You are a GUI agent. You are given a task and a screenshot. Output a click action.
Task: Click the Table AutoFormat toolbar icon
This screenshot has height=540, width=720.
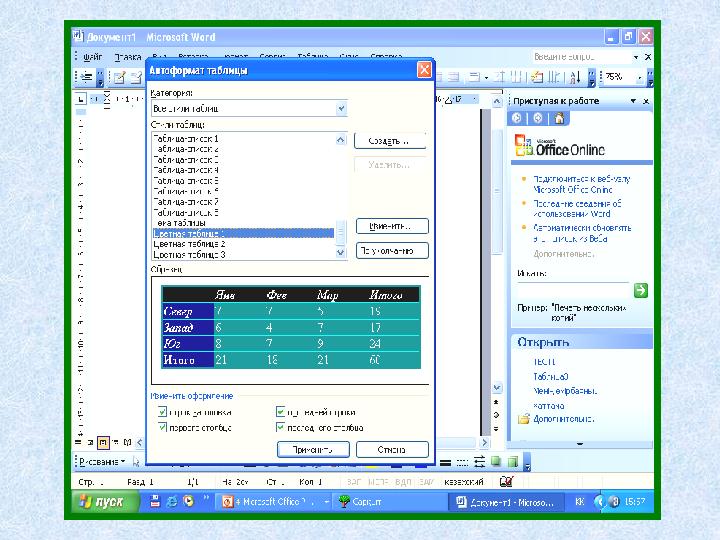537,78
